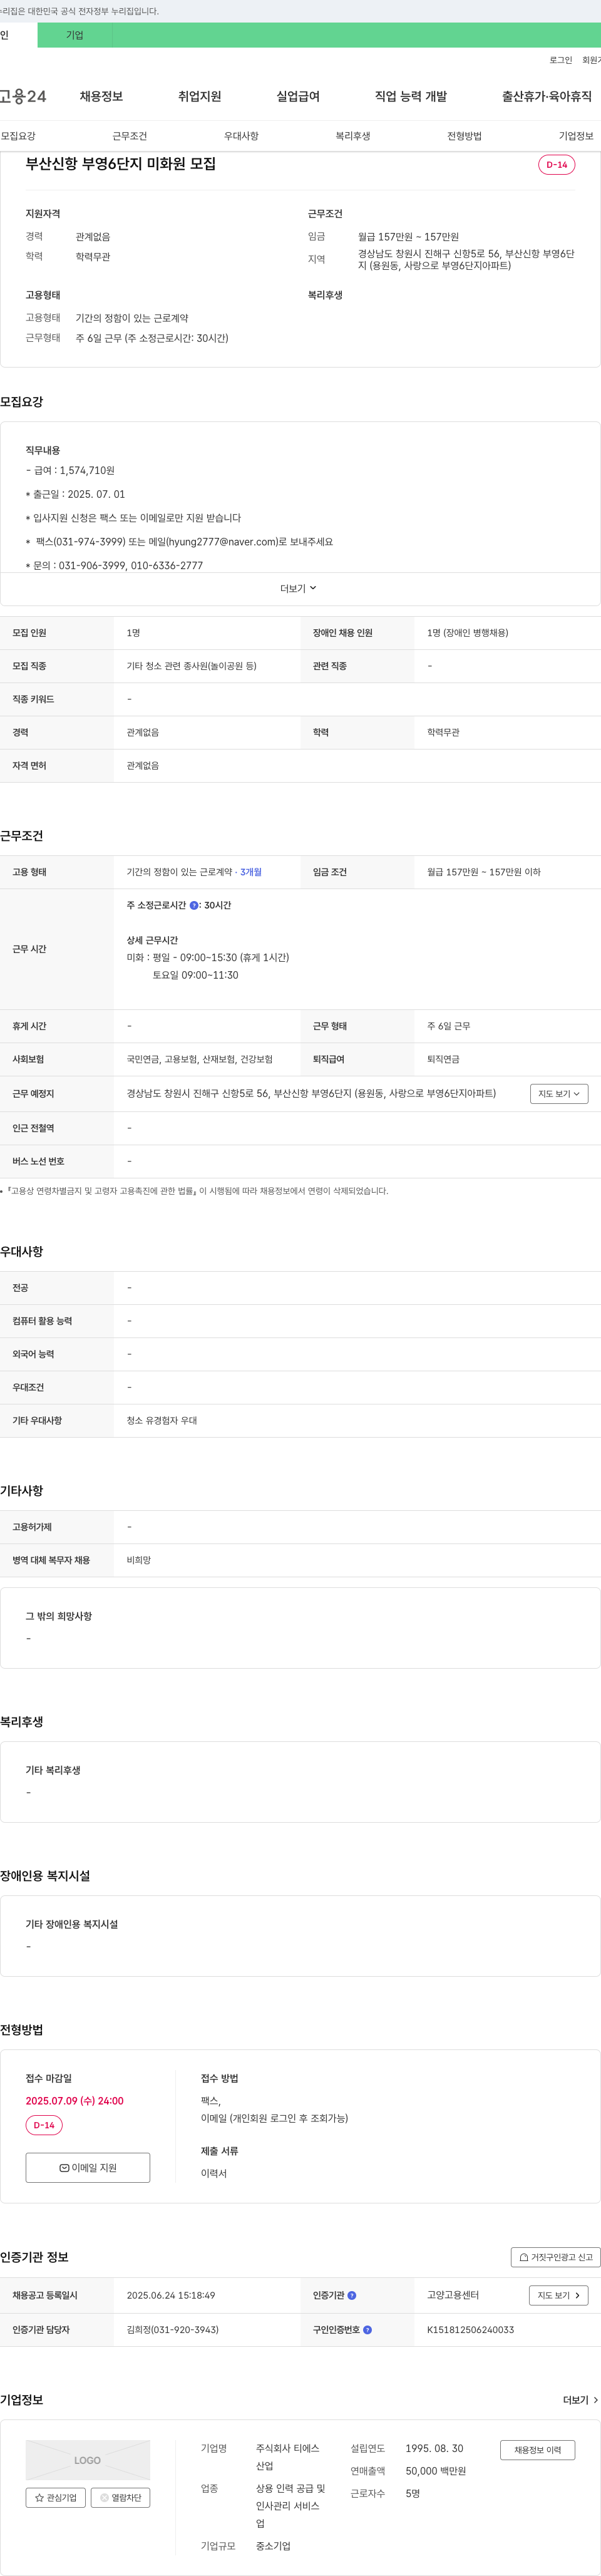Open the 취업지원 menu
Viewport: 601px width, 2576px height.
click(199, 96)
